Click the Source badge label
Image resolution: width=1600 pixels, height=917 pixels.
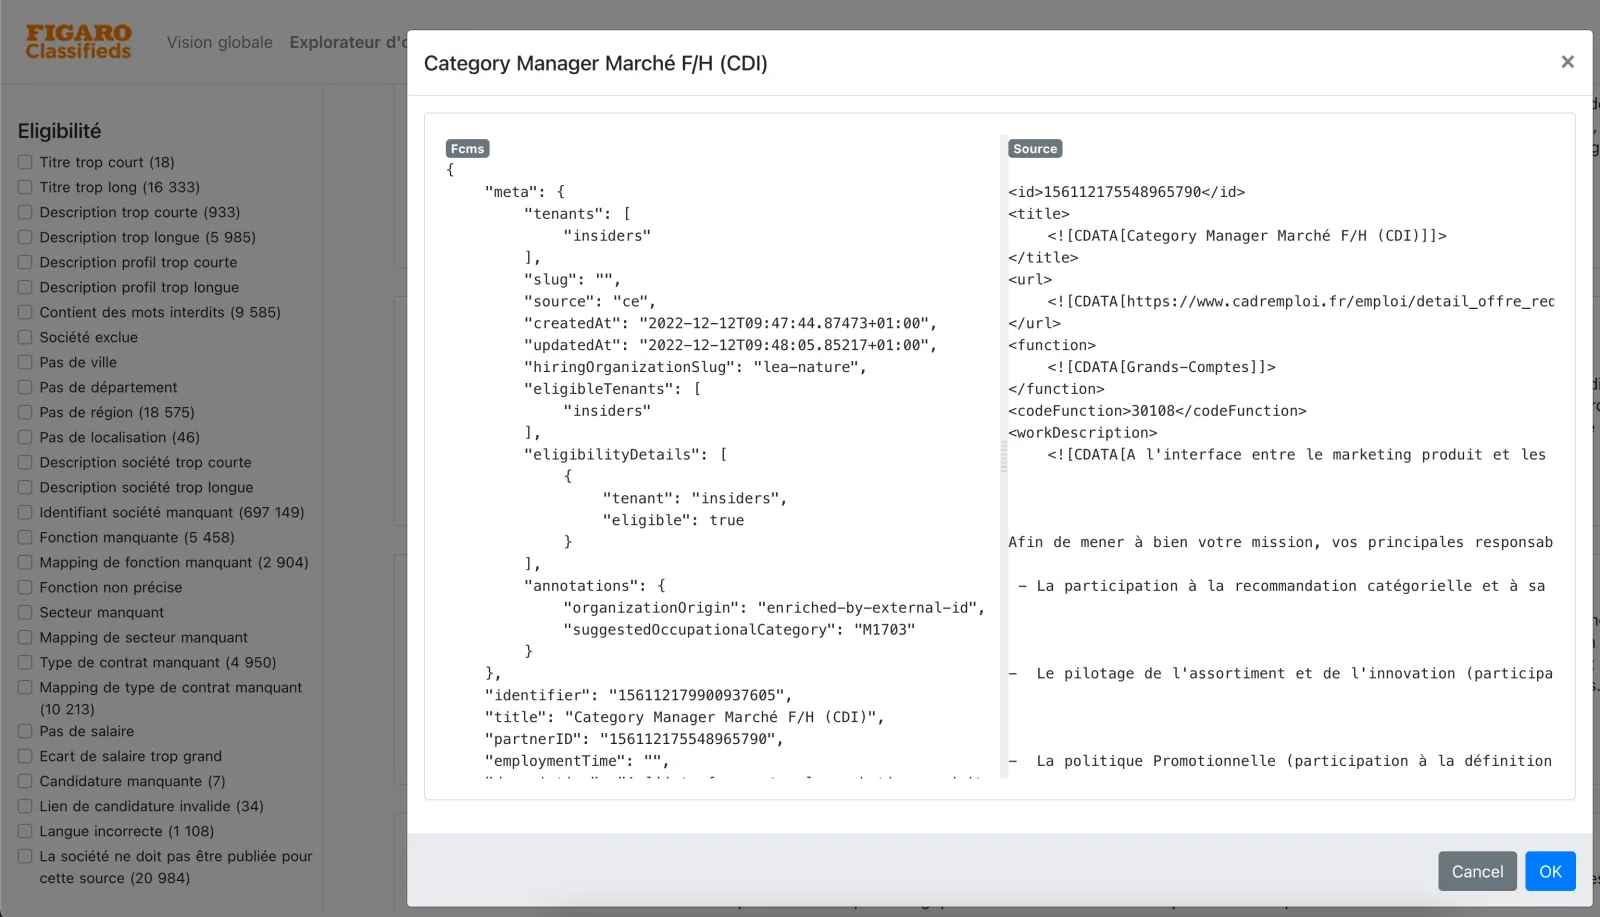1035,149
